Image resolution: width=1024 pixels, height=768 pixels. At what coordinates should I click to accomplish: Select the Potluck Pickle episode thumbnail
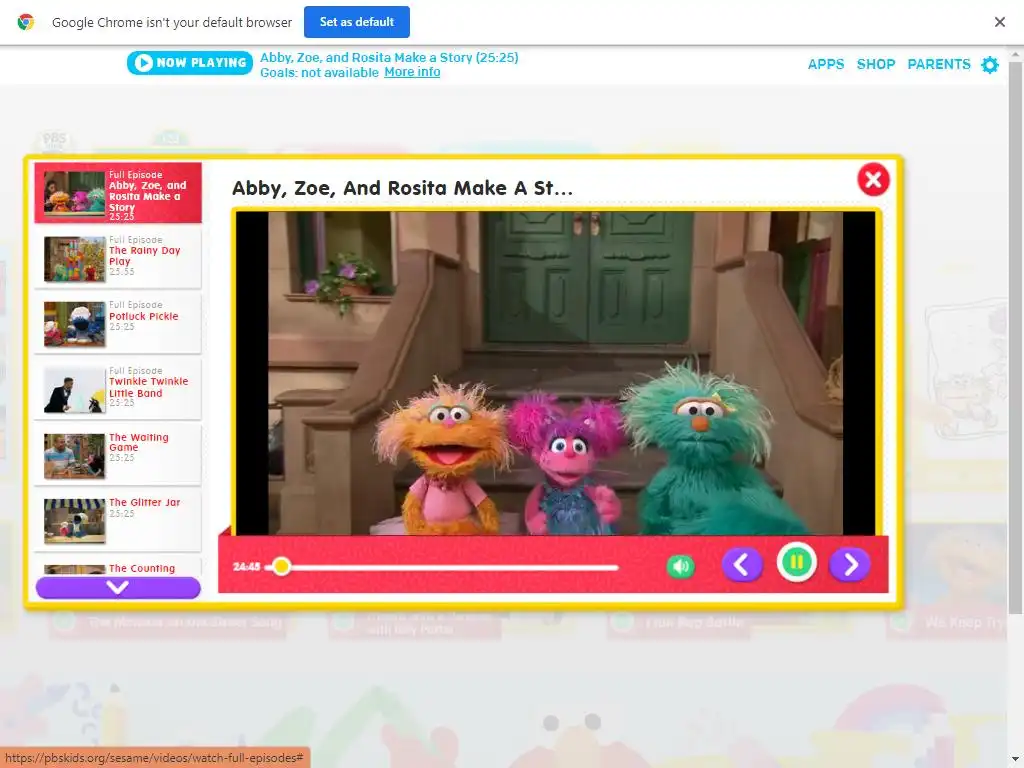click(74, 324)
